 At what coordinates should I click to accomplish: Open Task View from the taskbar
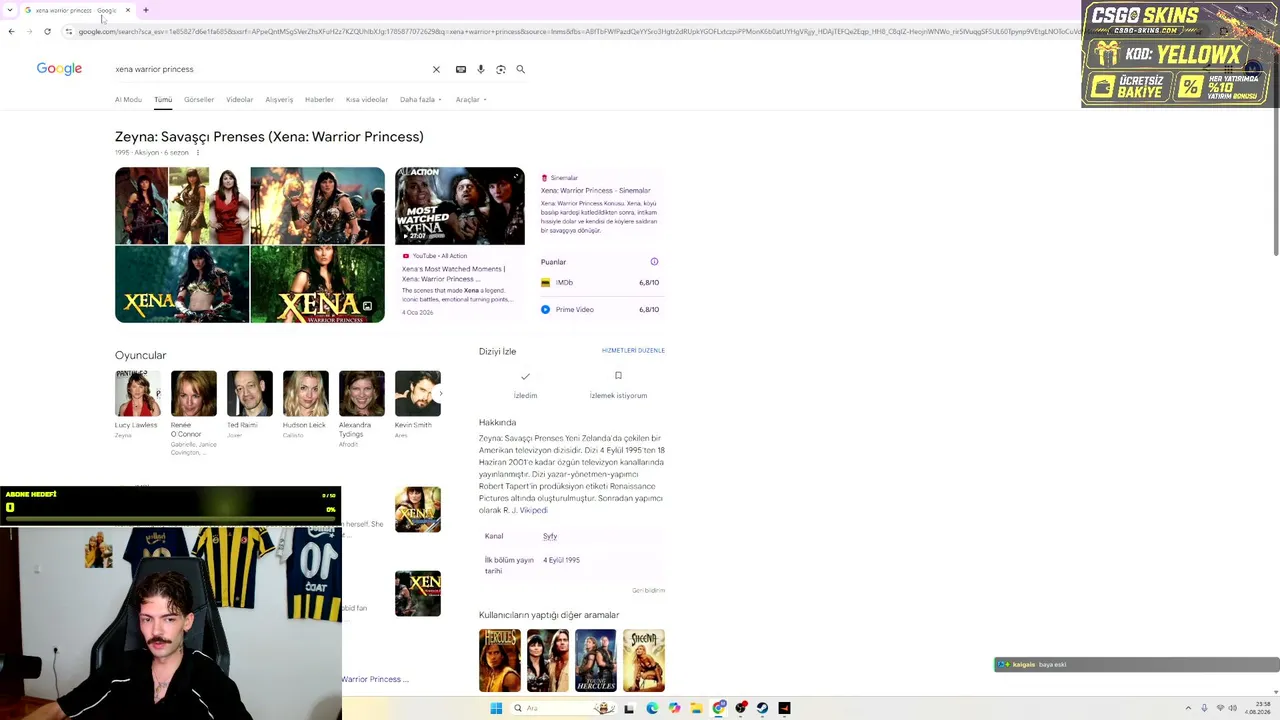pyautogui.click(x=629, y=708)
